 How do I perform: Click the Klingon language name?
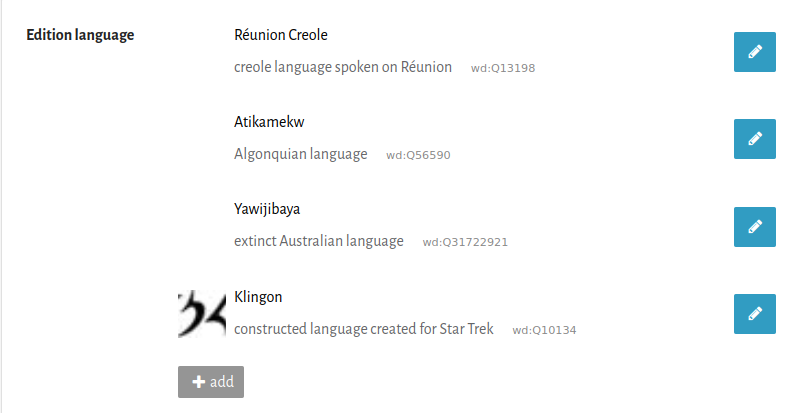pos(258,297)
